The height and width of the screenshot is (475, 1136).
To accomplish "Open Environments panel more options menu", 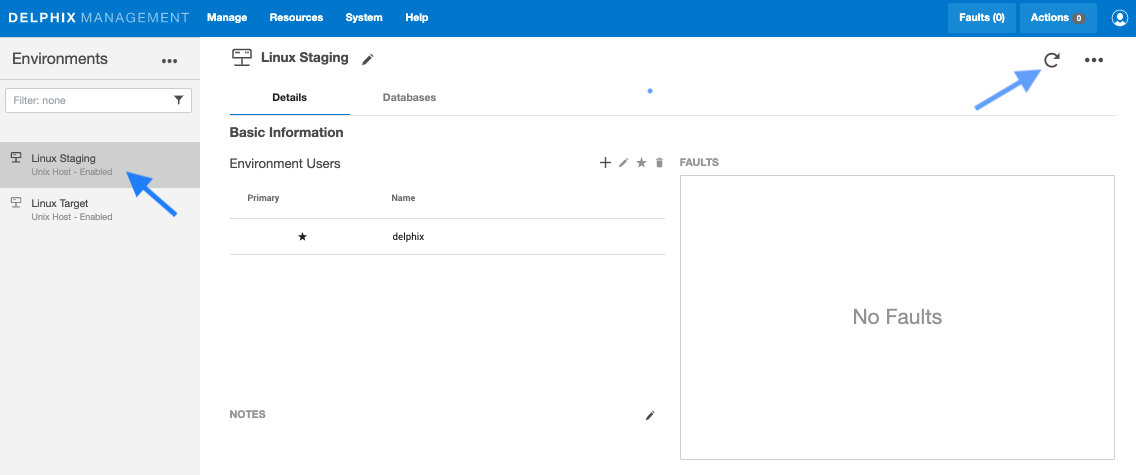I will (169, 61).
